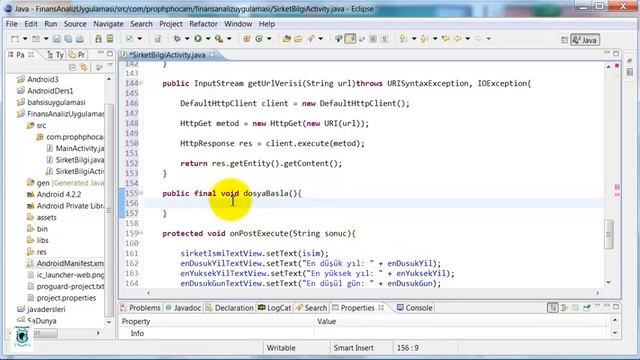The width and height of the screenshot is (640, 360).
Task: Open the Back history dropdown arrow
Action: [x=467, y=39]
